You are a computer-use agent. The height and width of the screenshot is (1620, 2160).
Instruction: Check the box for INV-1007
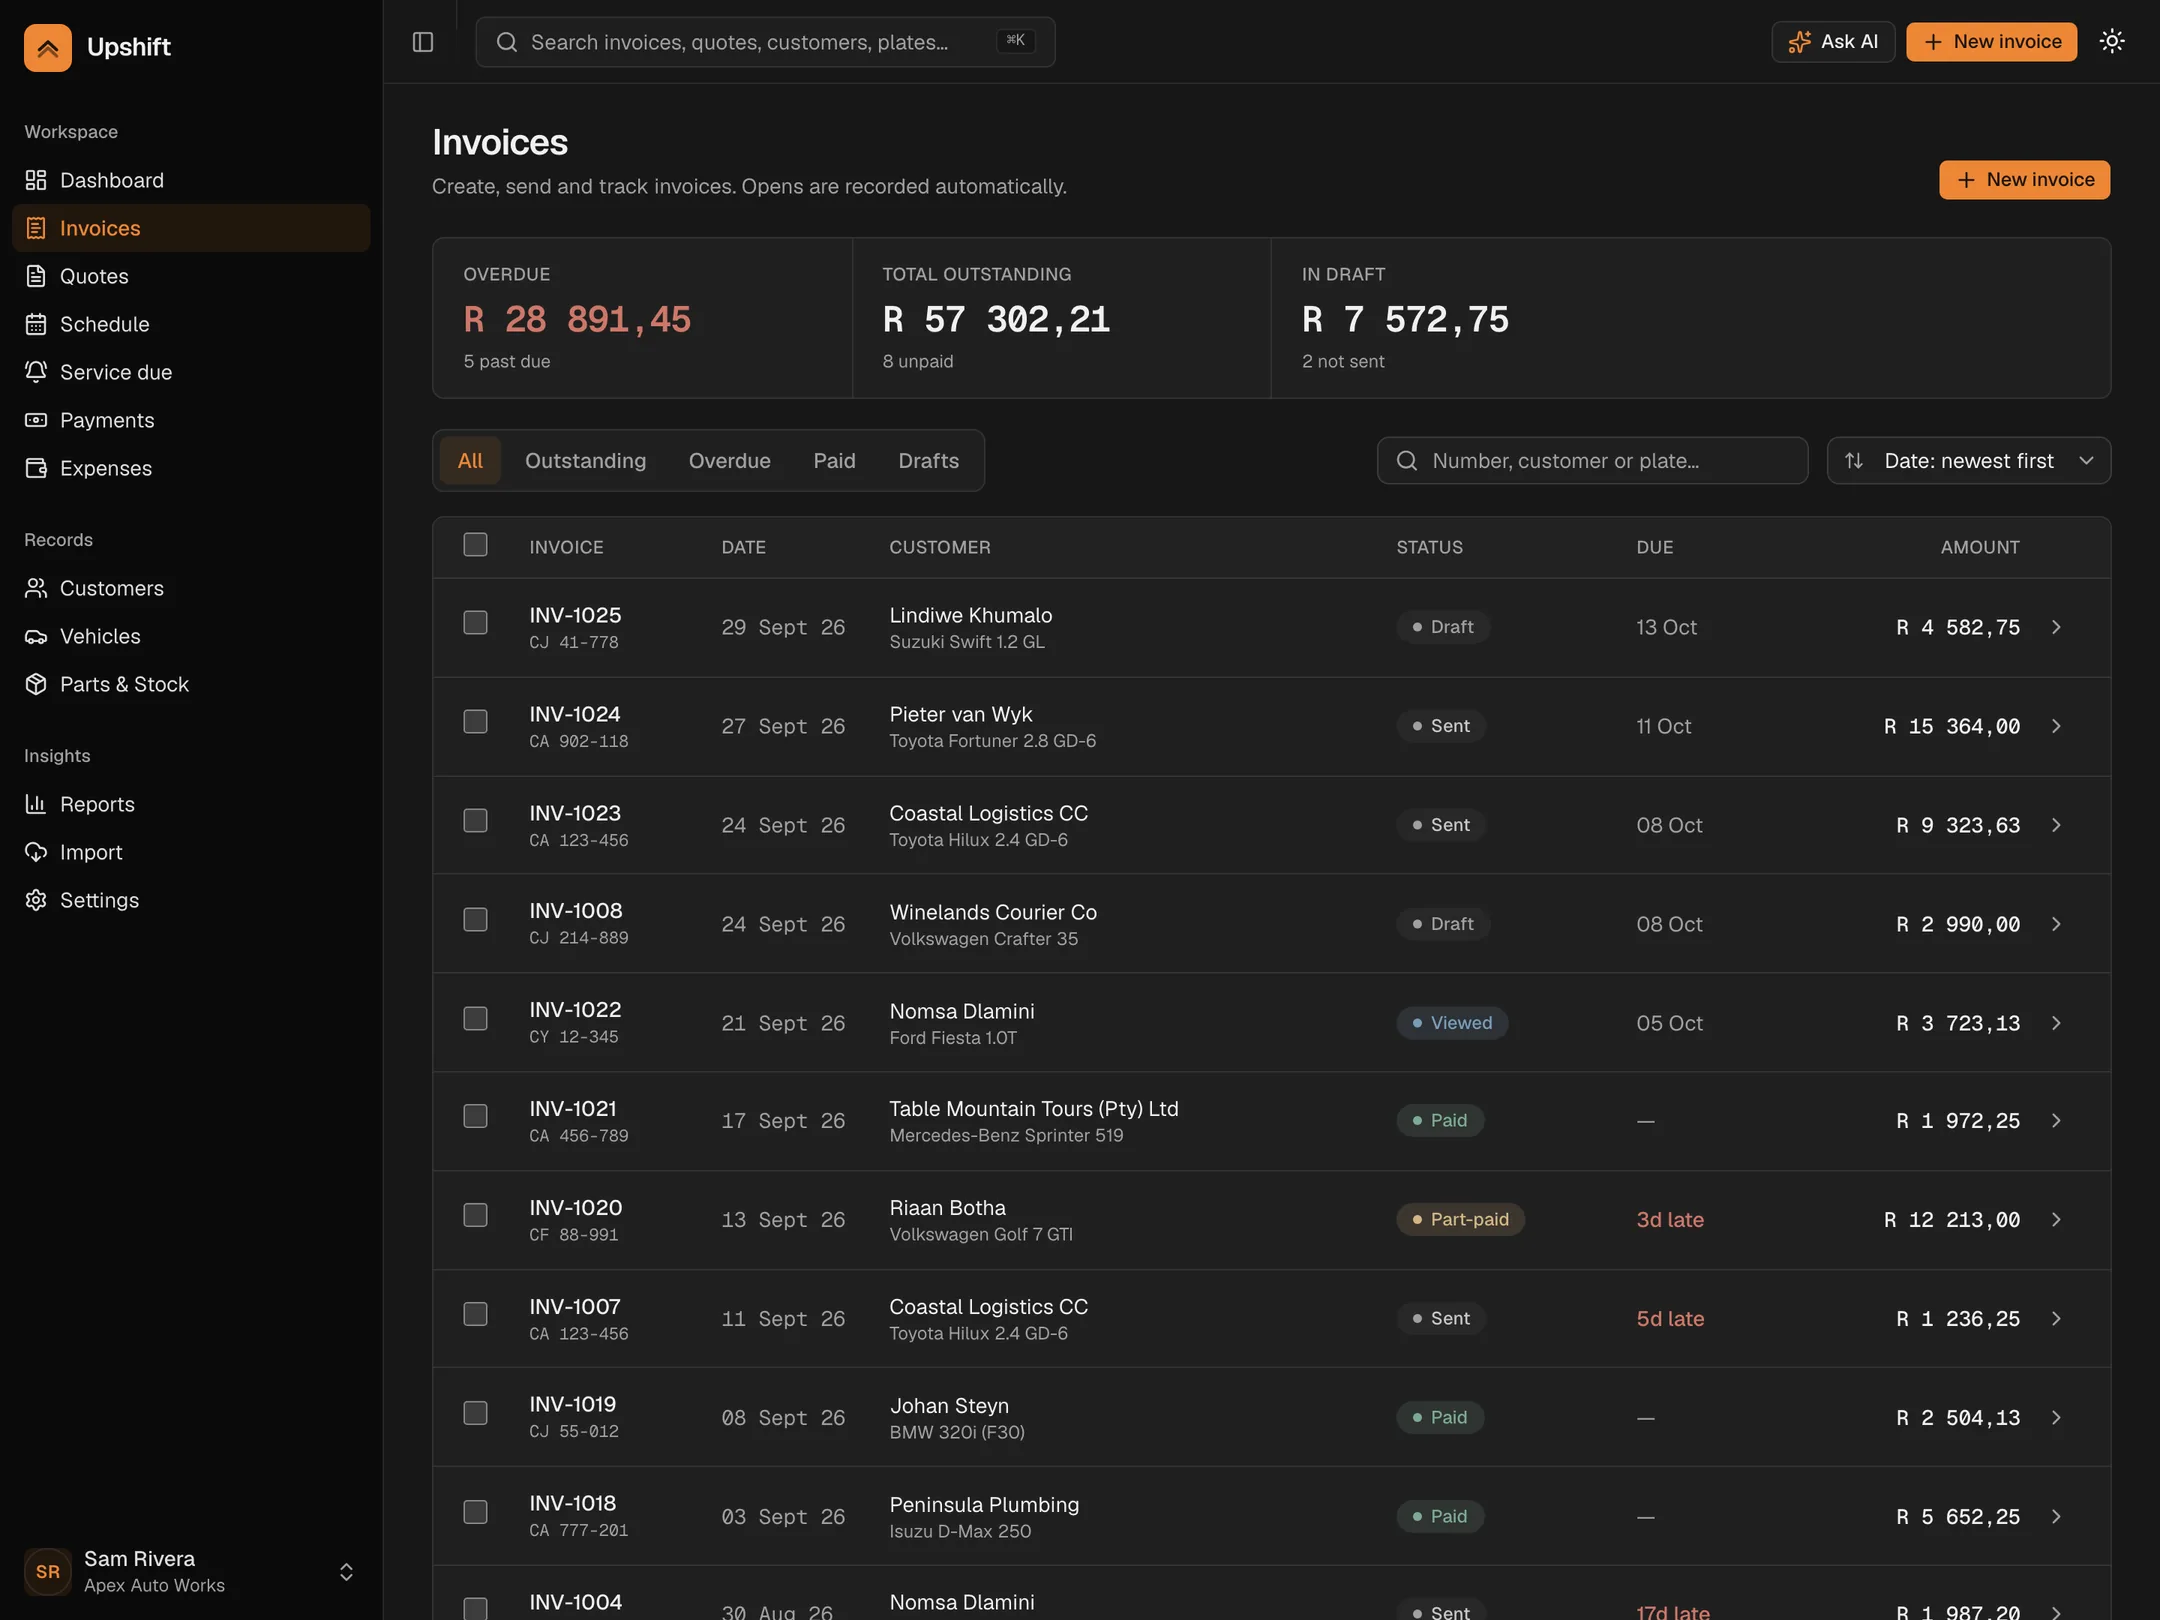(476, 1314)
